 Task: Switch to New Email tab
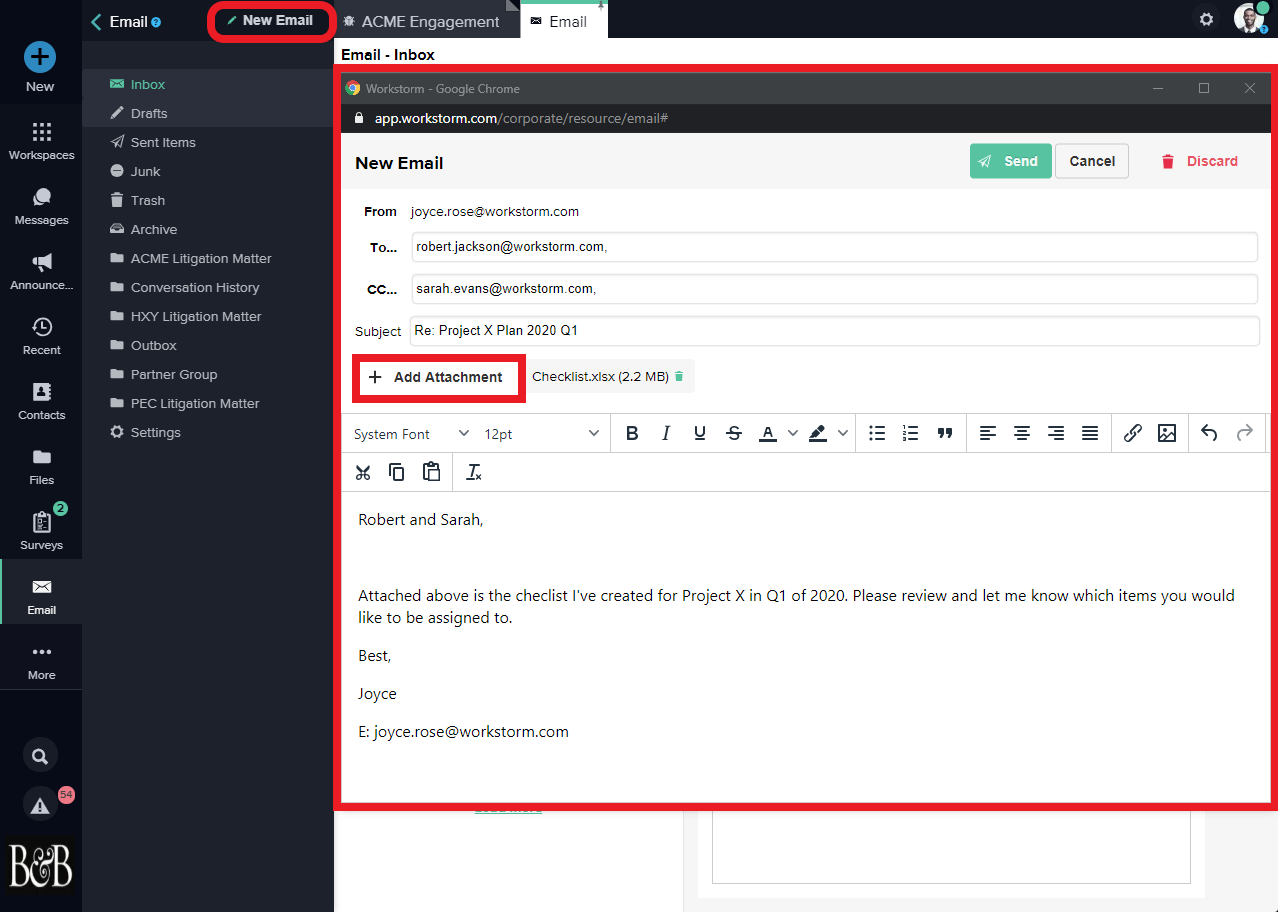point(270,20)
